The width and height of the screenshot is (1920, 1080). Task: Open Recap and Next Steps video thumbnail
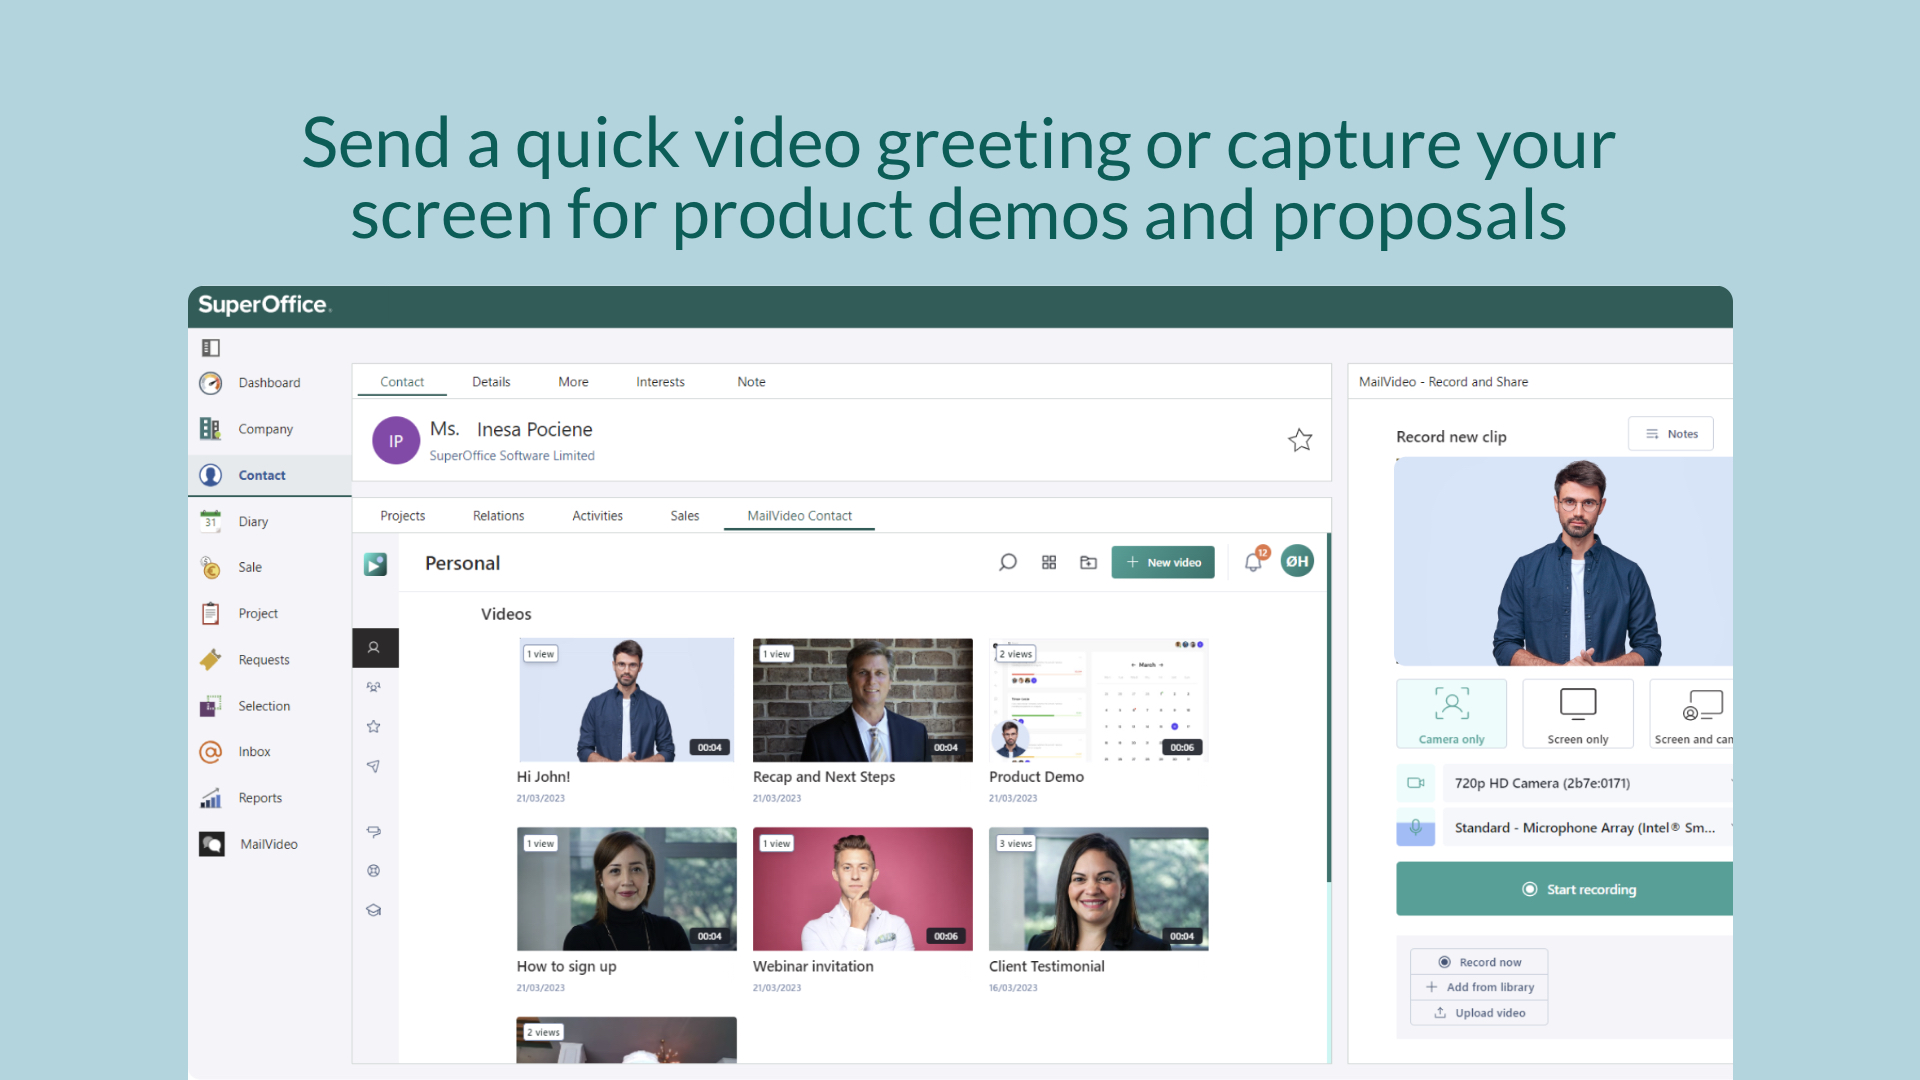tap(862, 700)
